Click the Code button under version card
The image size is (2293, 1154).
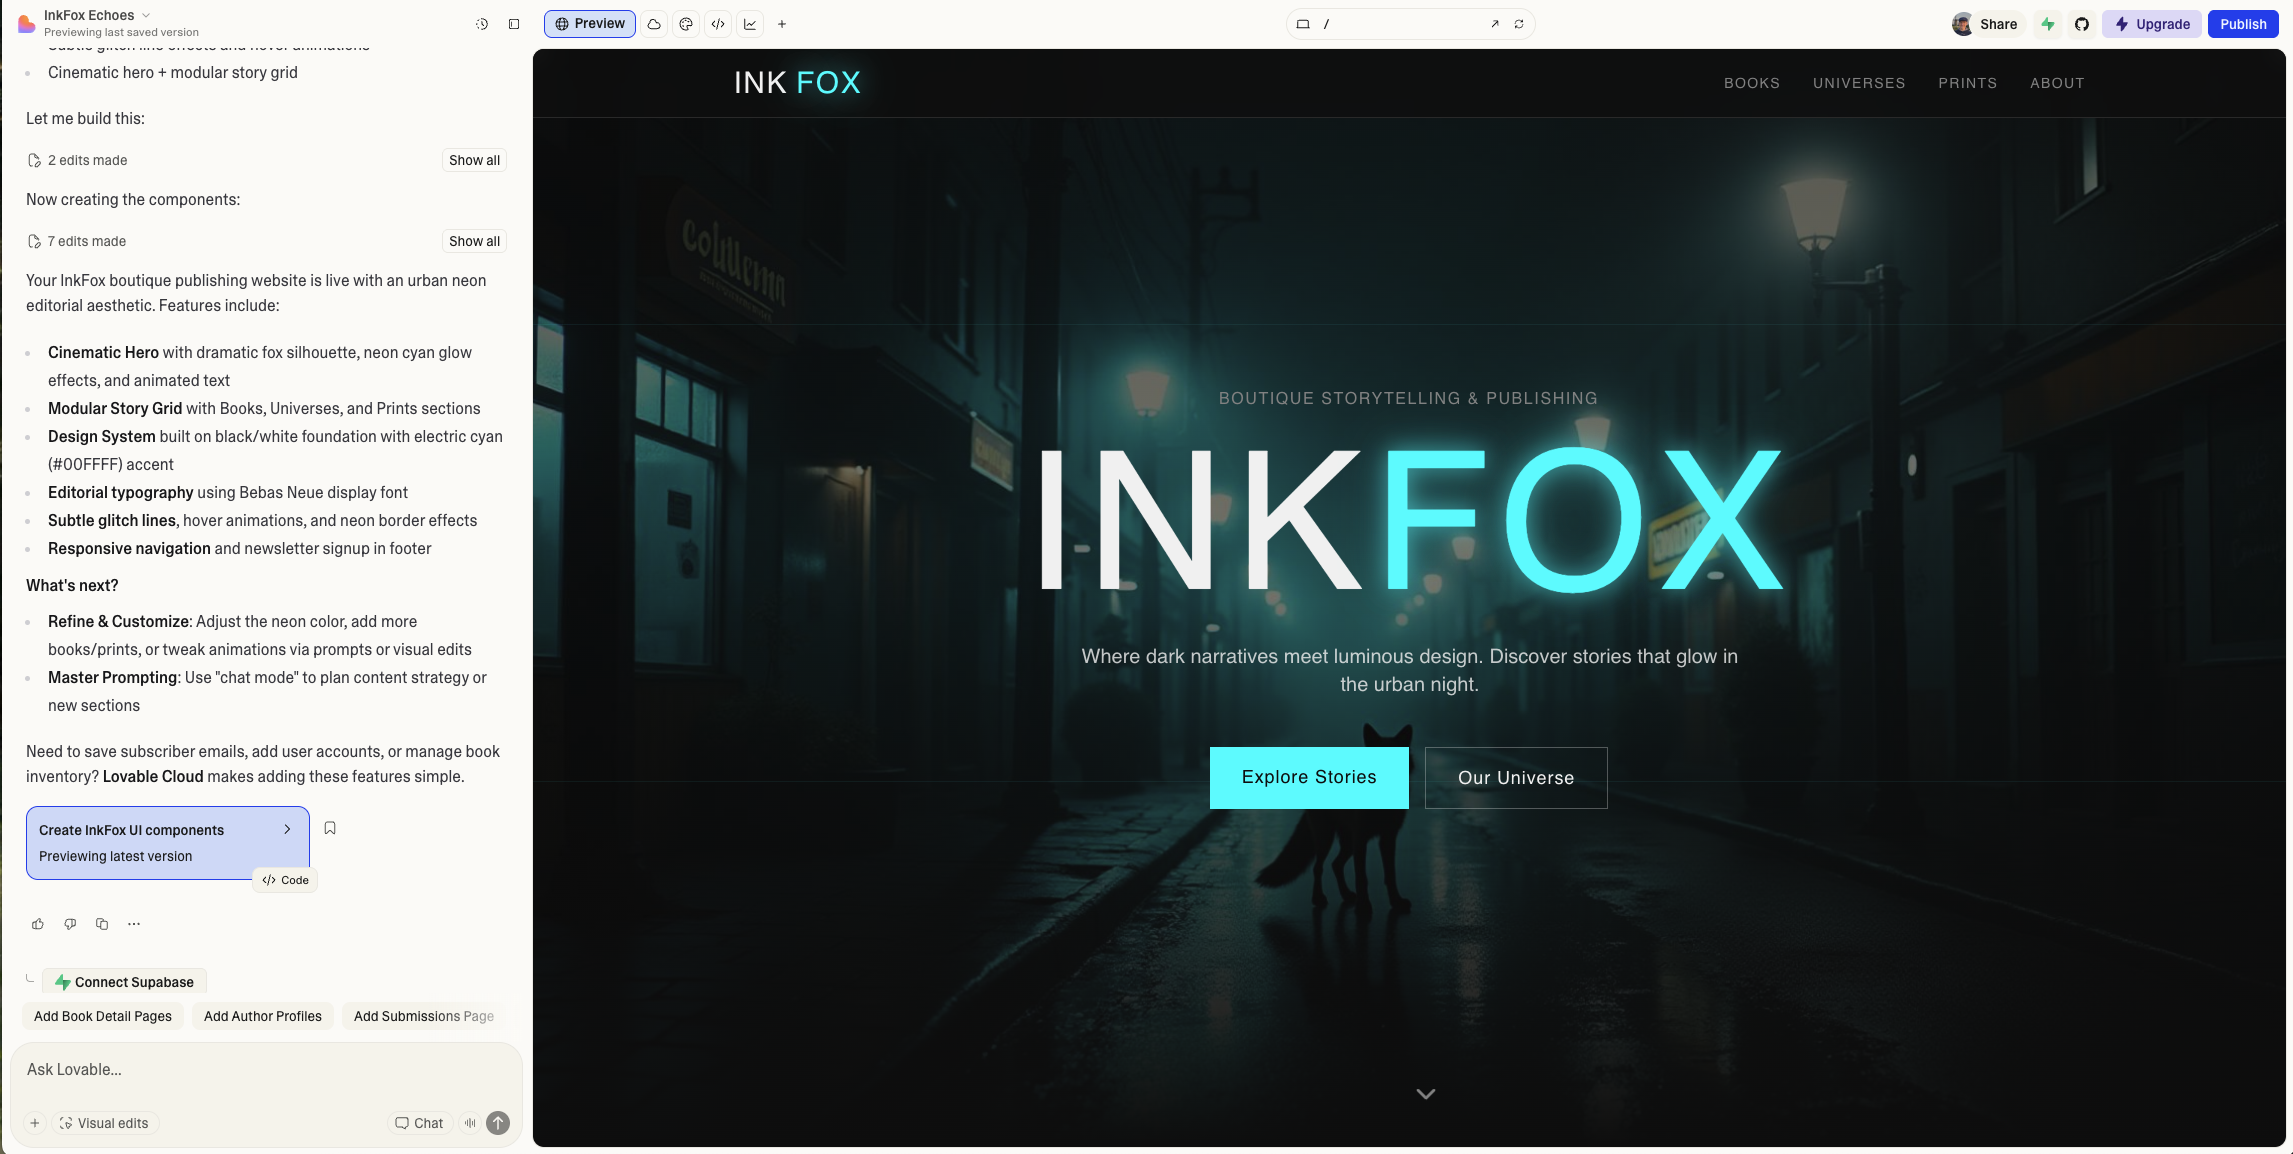point(285,880)
